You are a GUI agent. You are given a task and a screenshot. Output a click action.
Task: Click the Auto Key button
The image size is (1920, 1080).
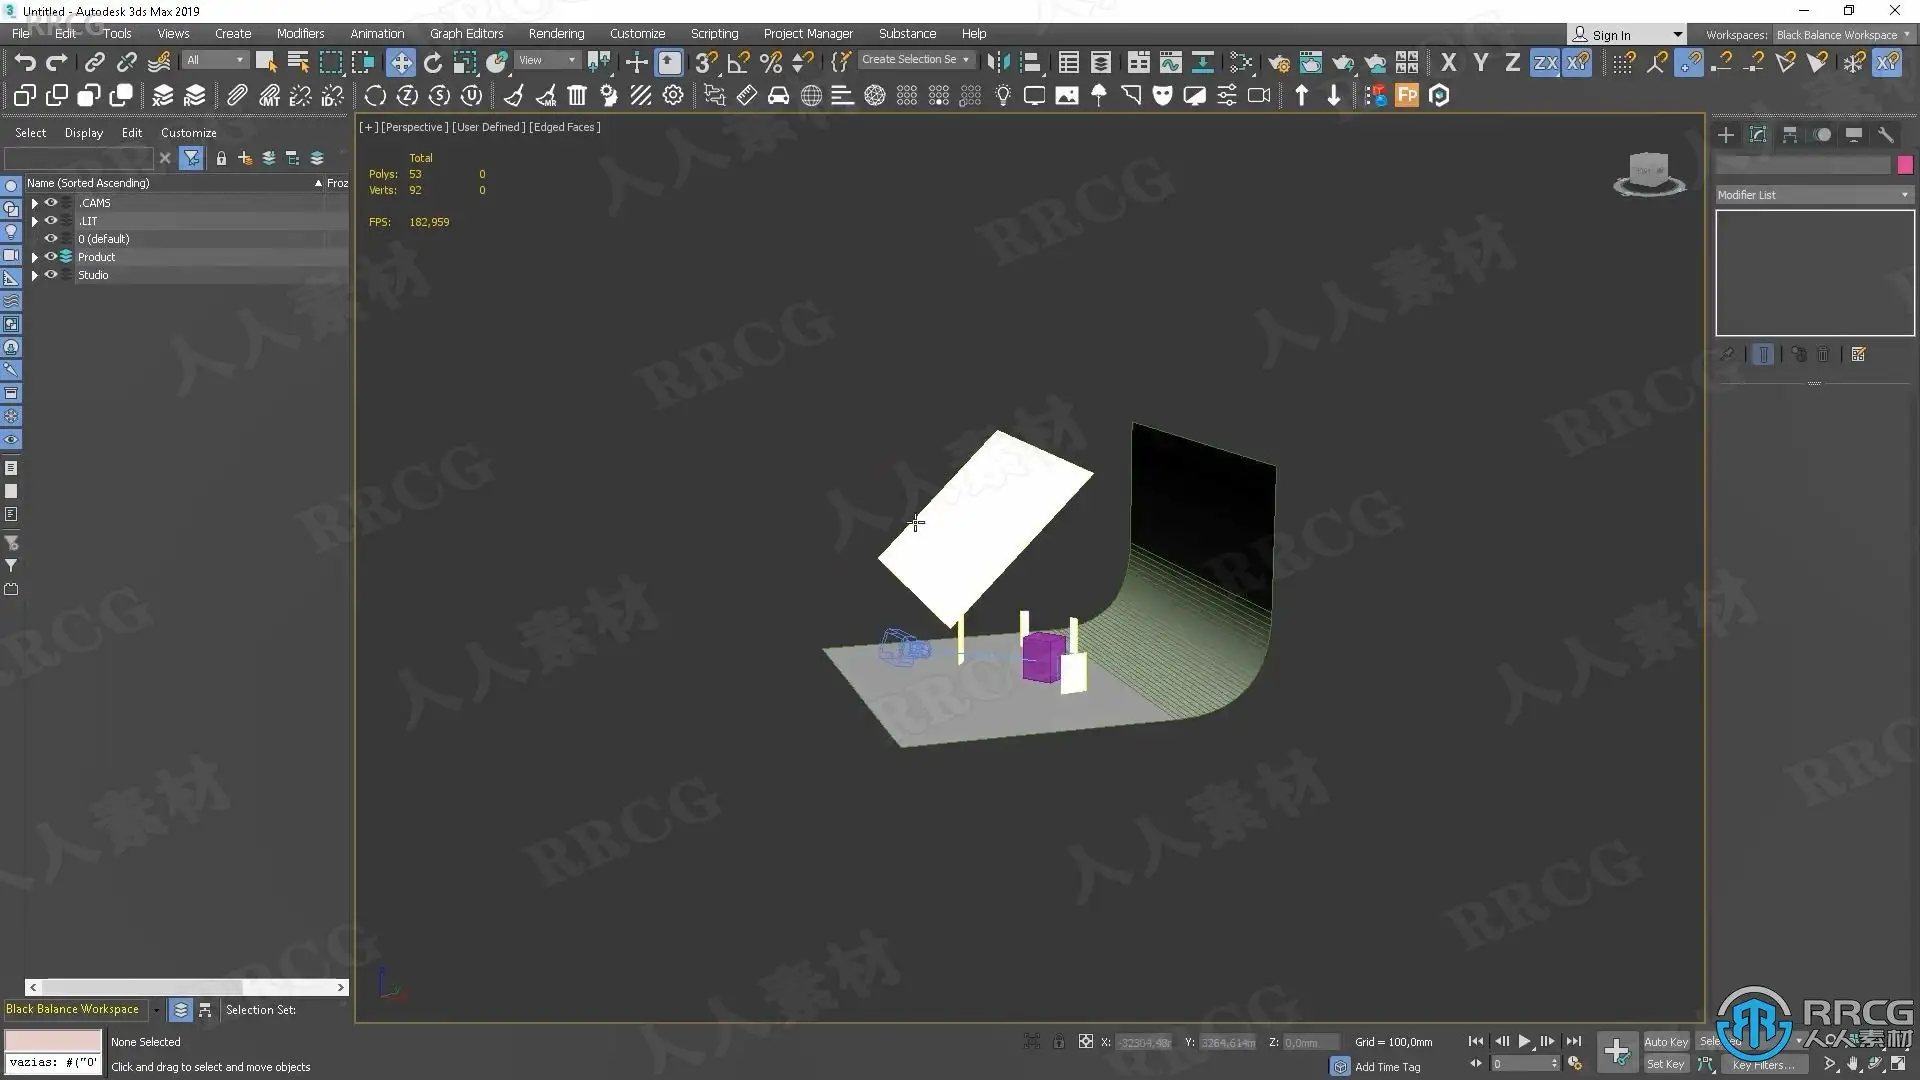[x=1665, y=1042]
